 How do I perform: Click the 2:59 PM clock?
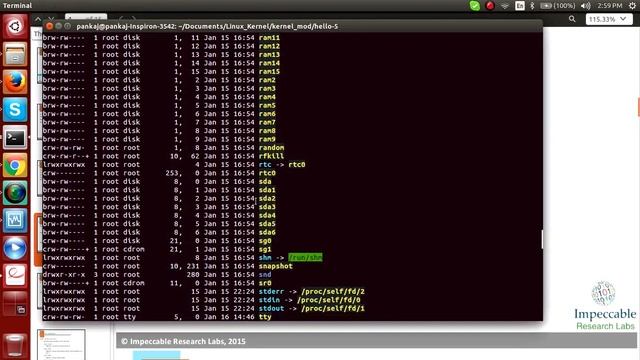[609, 6]
